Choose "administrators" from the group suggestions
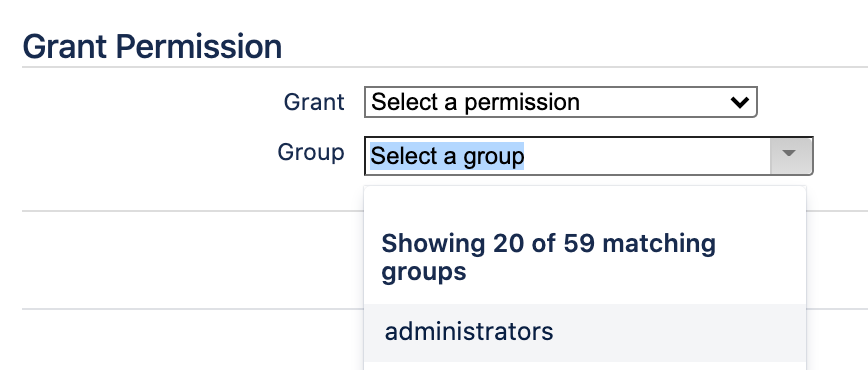This screenshot has width=868, height=370. point(585,332)
